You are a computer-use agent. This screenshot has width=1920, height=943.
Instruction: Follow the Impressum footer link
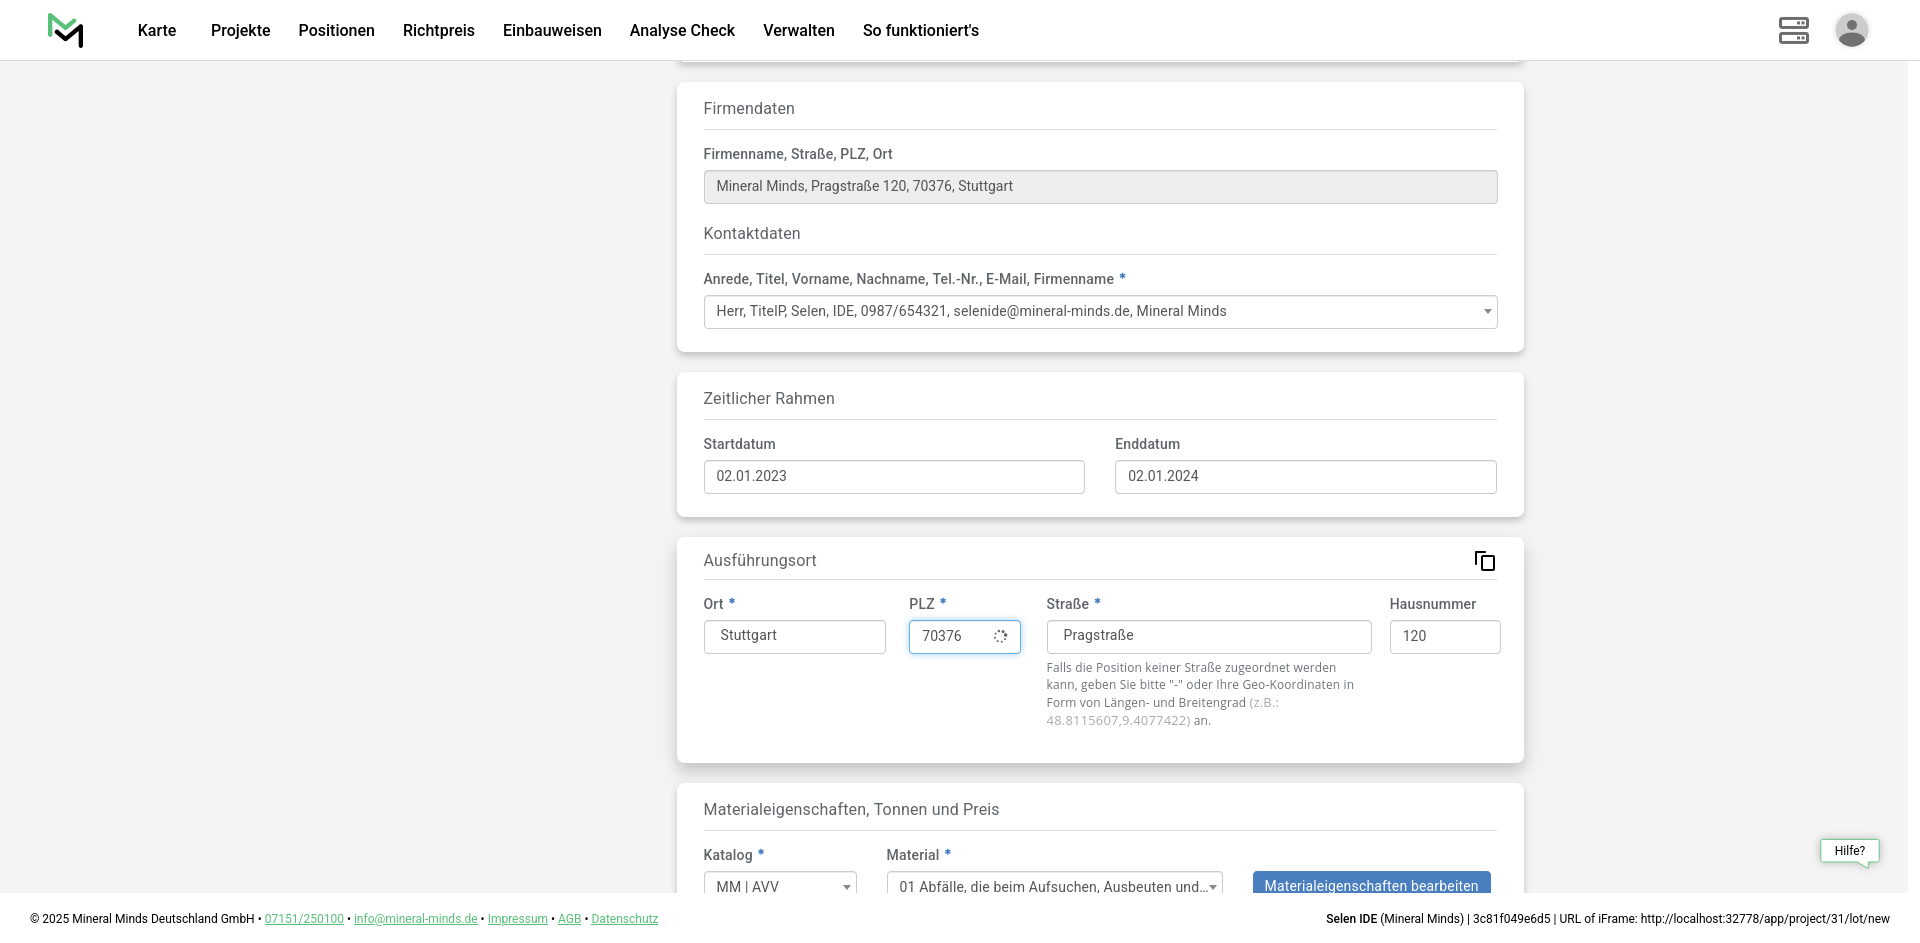pos(517,919)
